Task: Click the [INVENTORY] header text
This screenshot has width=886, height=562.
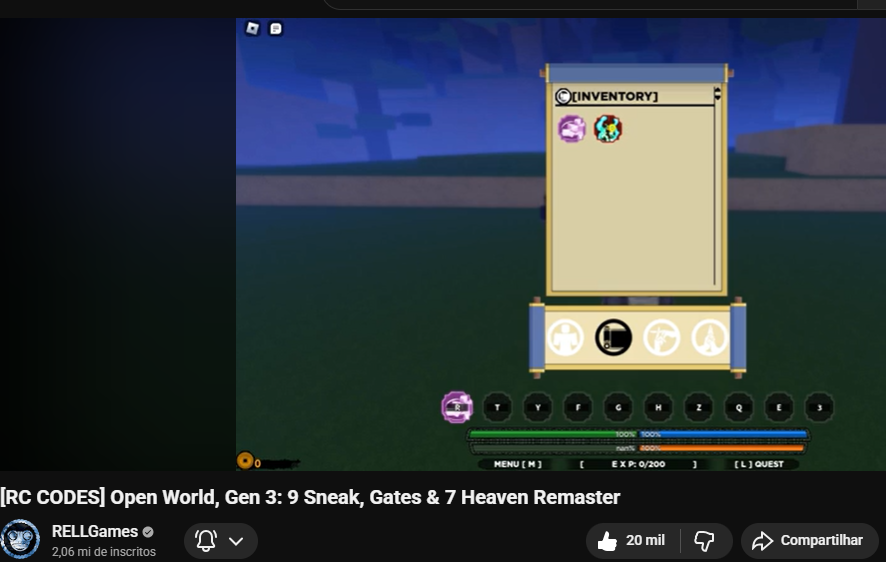Action: [x=615, y=96]
